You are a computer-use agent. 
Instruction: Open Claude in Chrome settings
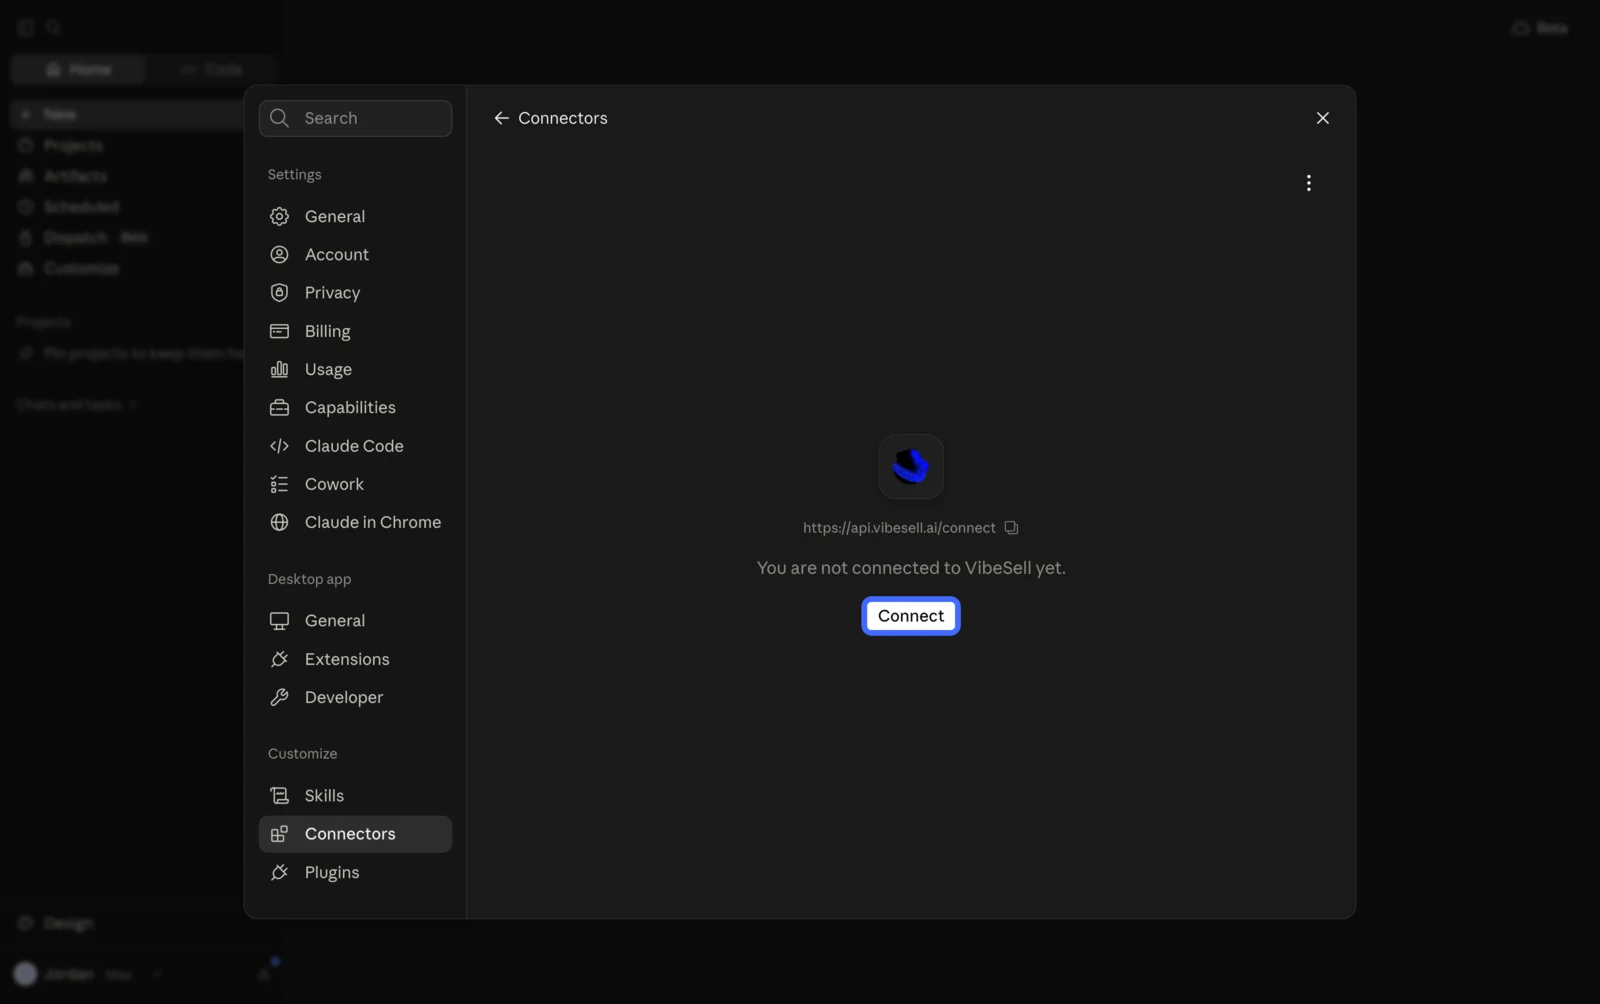pyautogui.click(x=355, y=522)
